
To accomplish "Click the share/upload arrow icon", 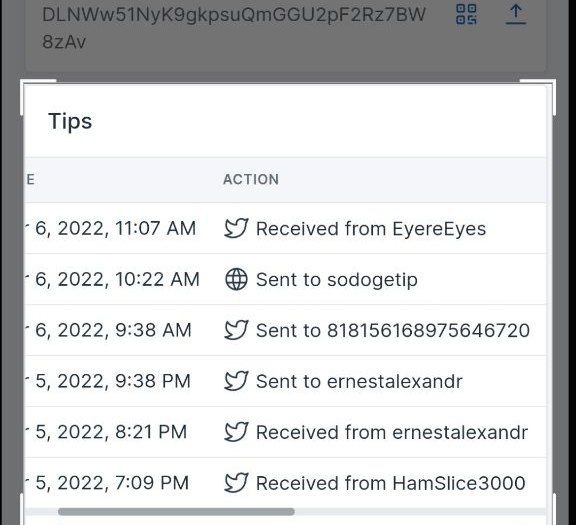I will (x=516, y=14).
